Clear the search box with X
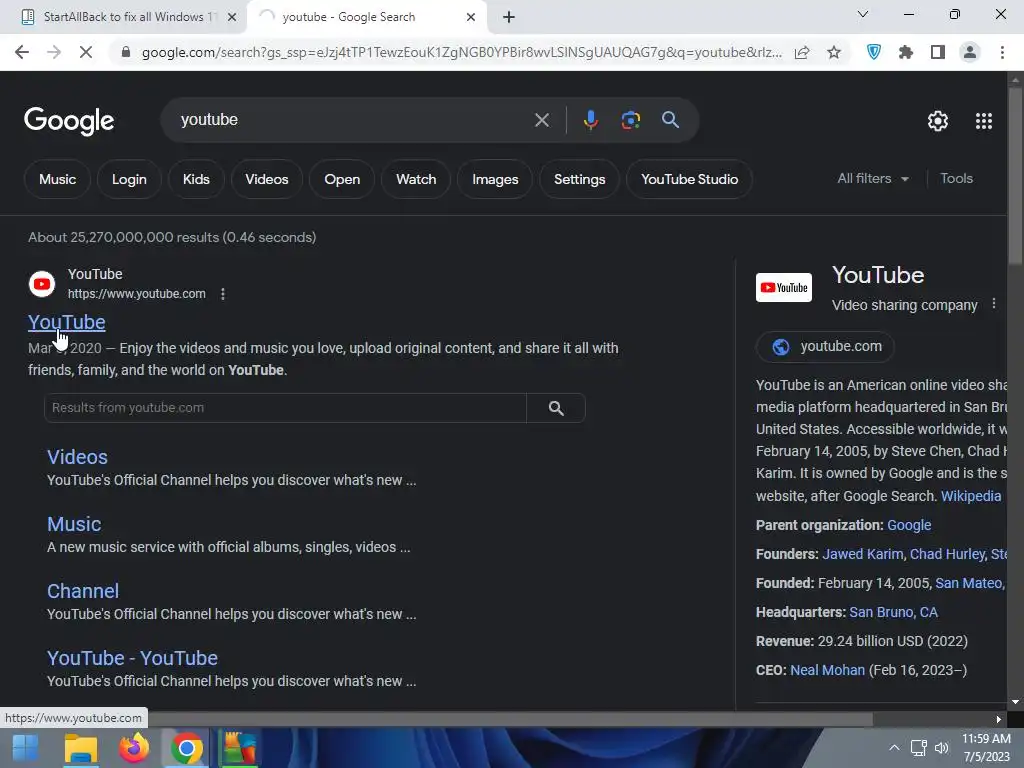The height and width of the screenshot is (768, 1024). (541, 120)
